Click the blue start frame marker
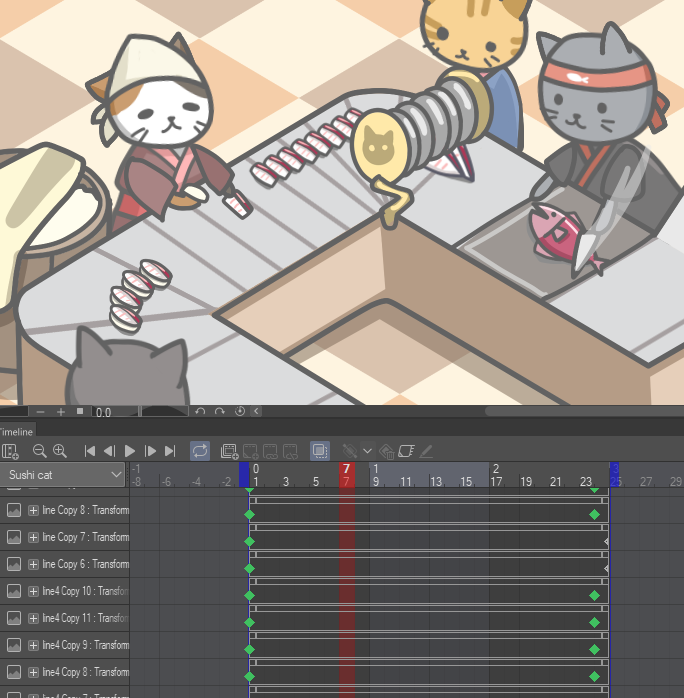The width and height of the screenshot is (684, 698). [x=244, y=475]
